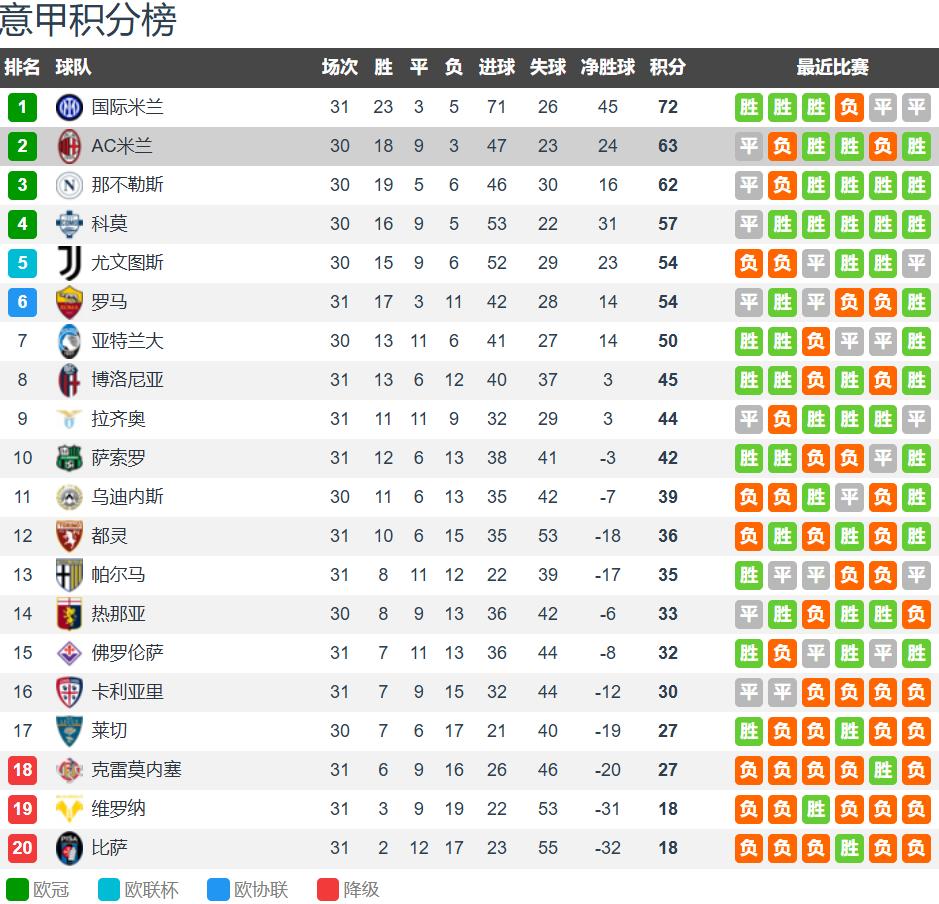Open the 克雷莫内塞 team link
The height and width of the screenshot is (904, 939).
pyautogui.click(x=137, y=770)
